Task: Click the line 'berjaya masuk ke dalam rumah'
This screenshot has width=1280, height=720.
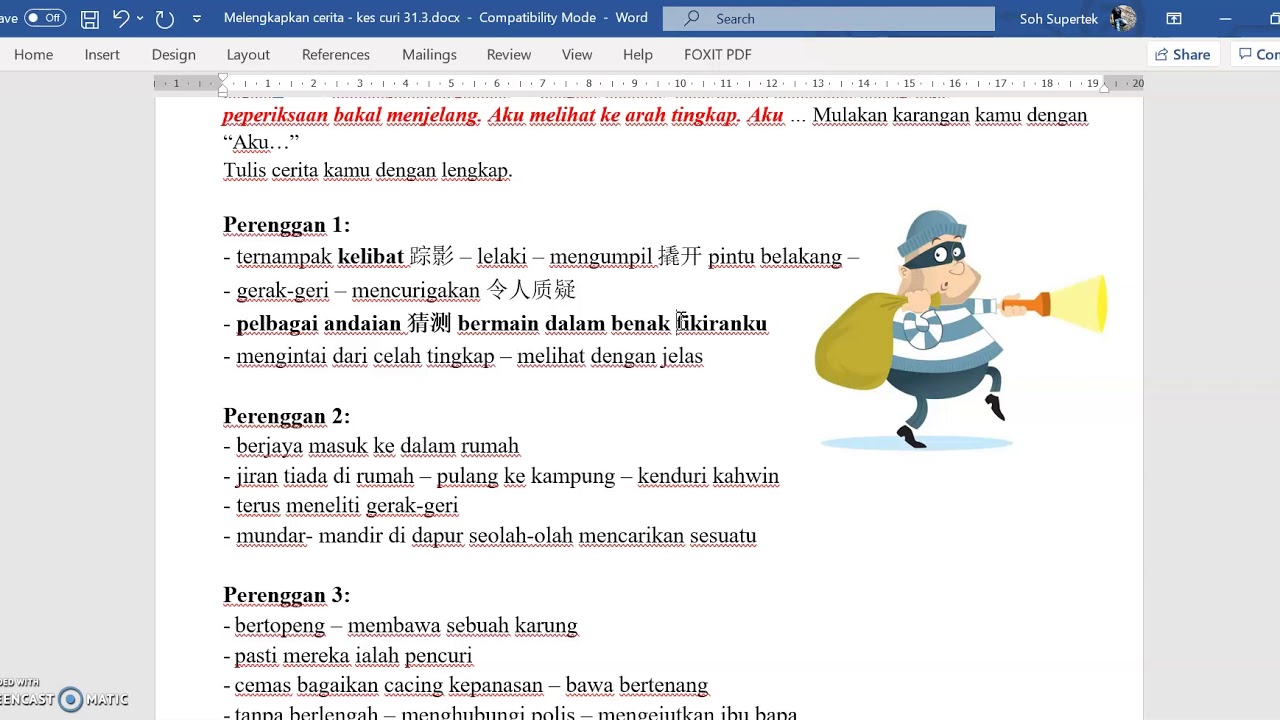Action: (377, 446)
